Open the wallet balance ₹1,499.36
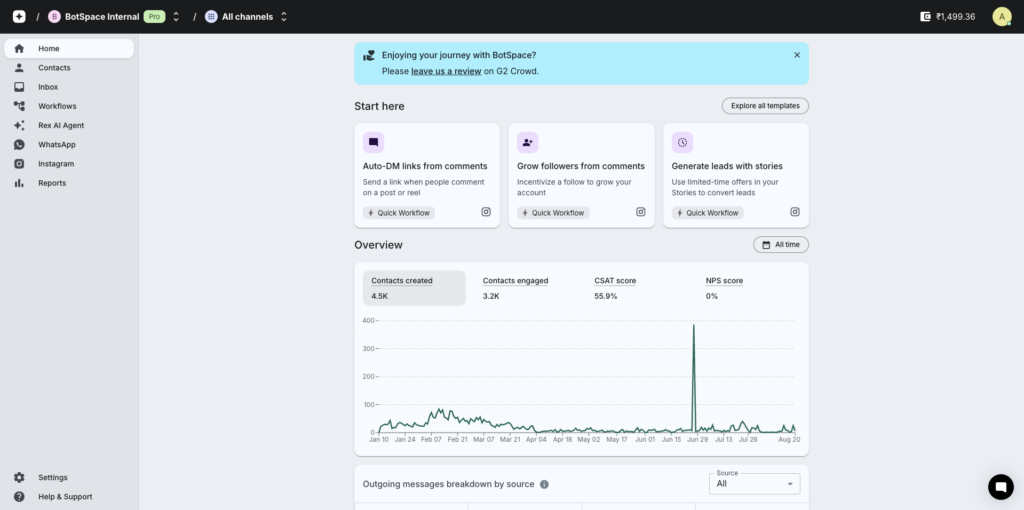1024x510 pixels. [x=948, y=17]
